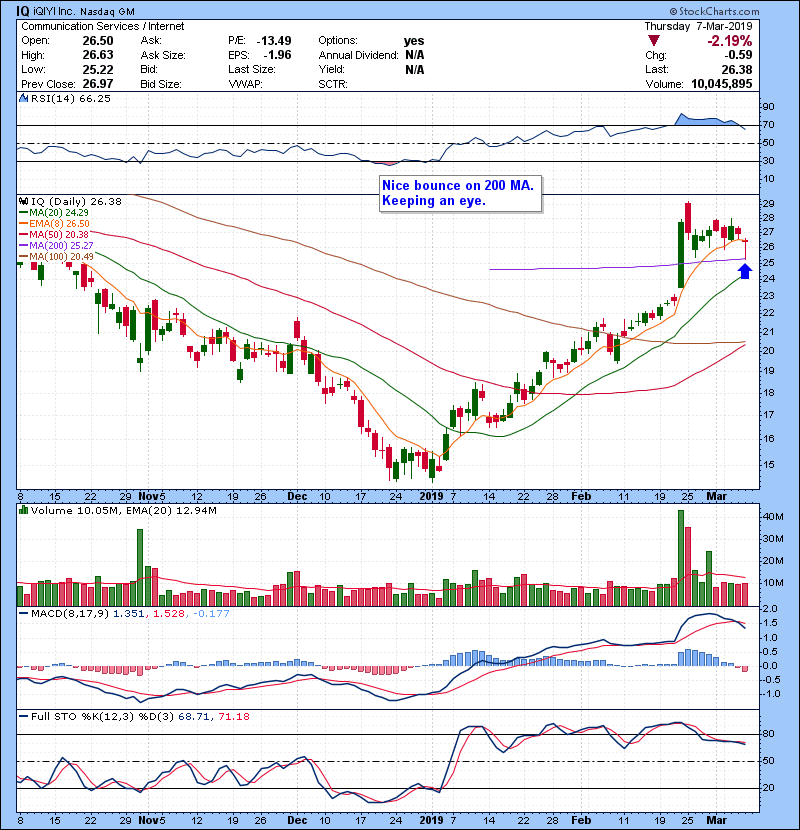Click the P/E value -13.49

click(274, 41)
